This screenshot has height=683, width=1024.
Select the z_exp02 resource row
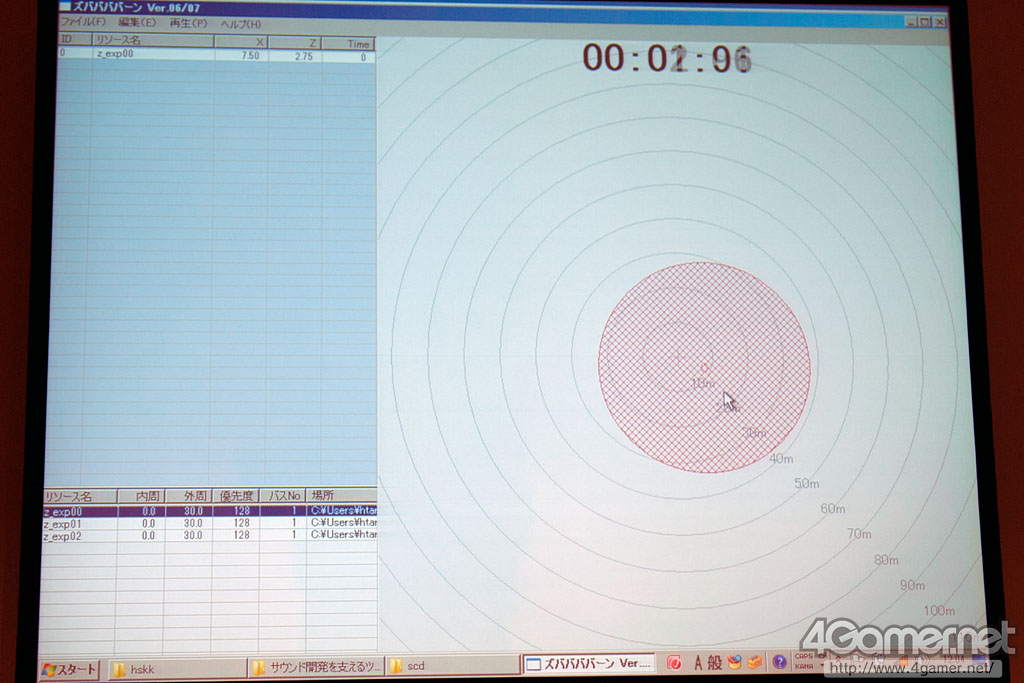[x=80, y=535]
